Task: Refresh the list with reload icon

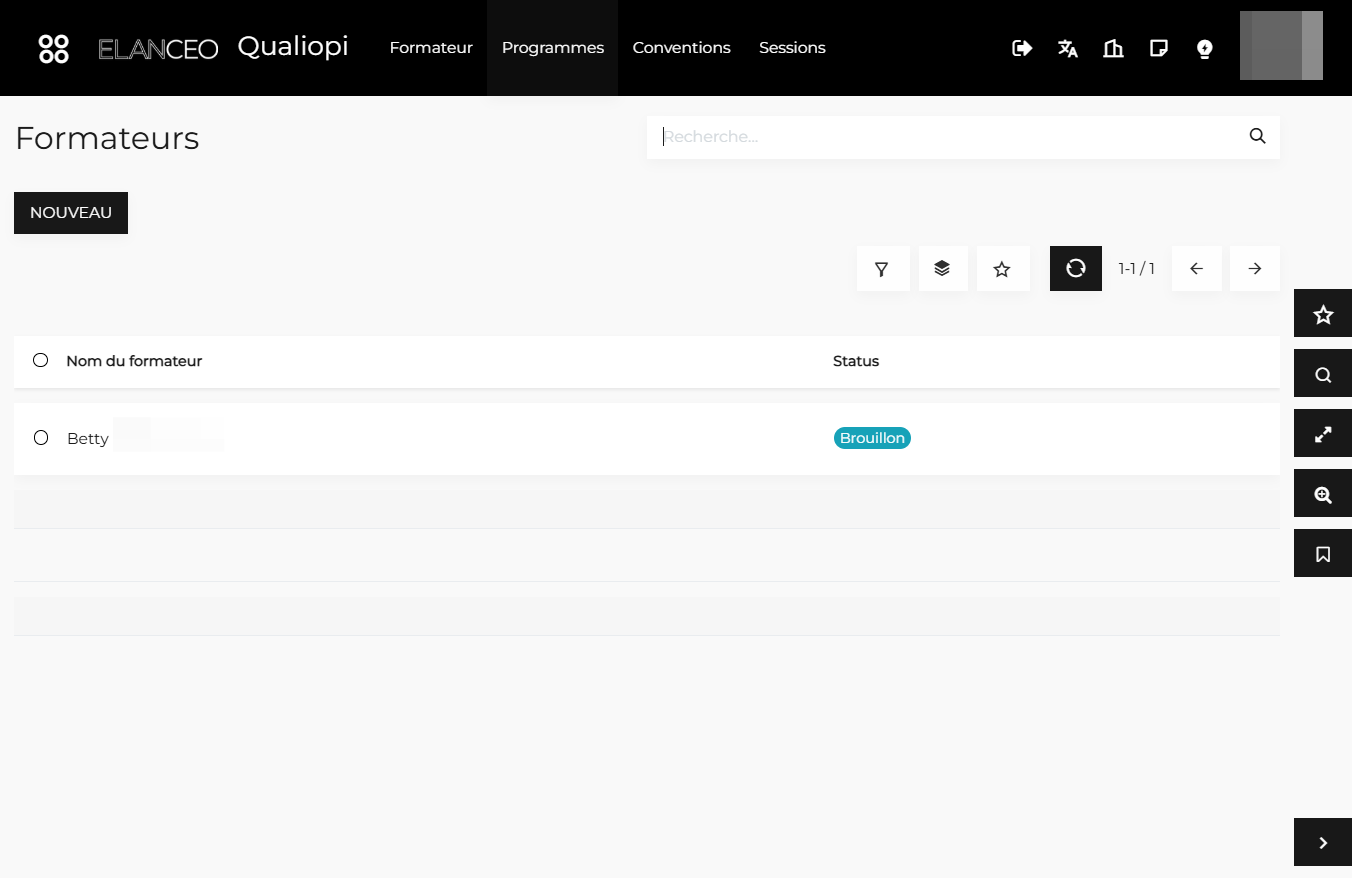Action: 1076,269
